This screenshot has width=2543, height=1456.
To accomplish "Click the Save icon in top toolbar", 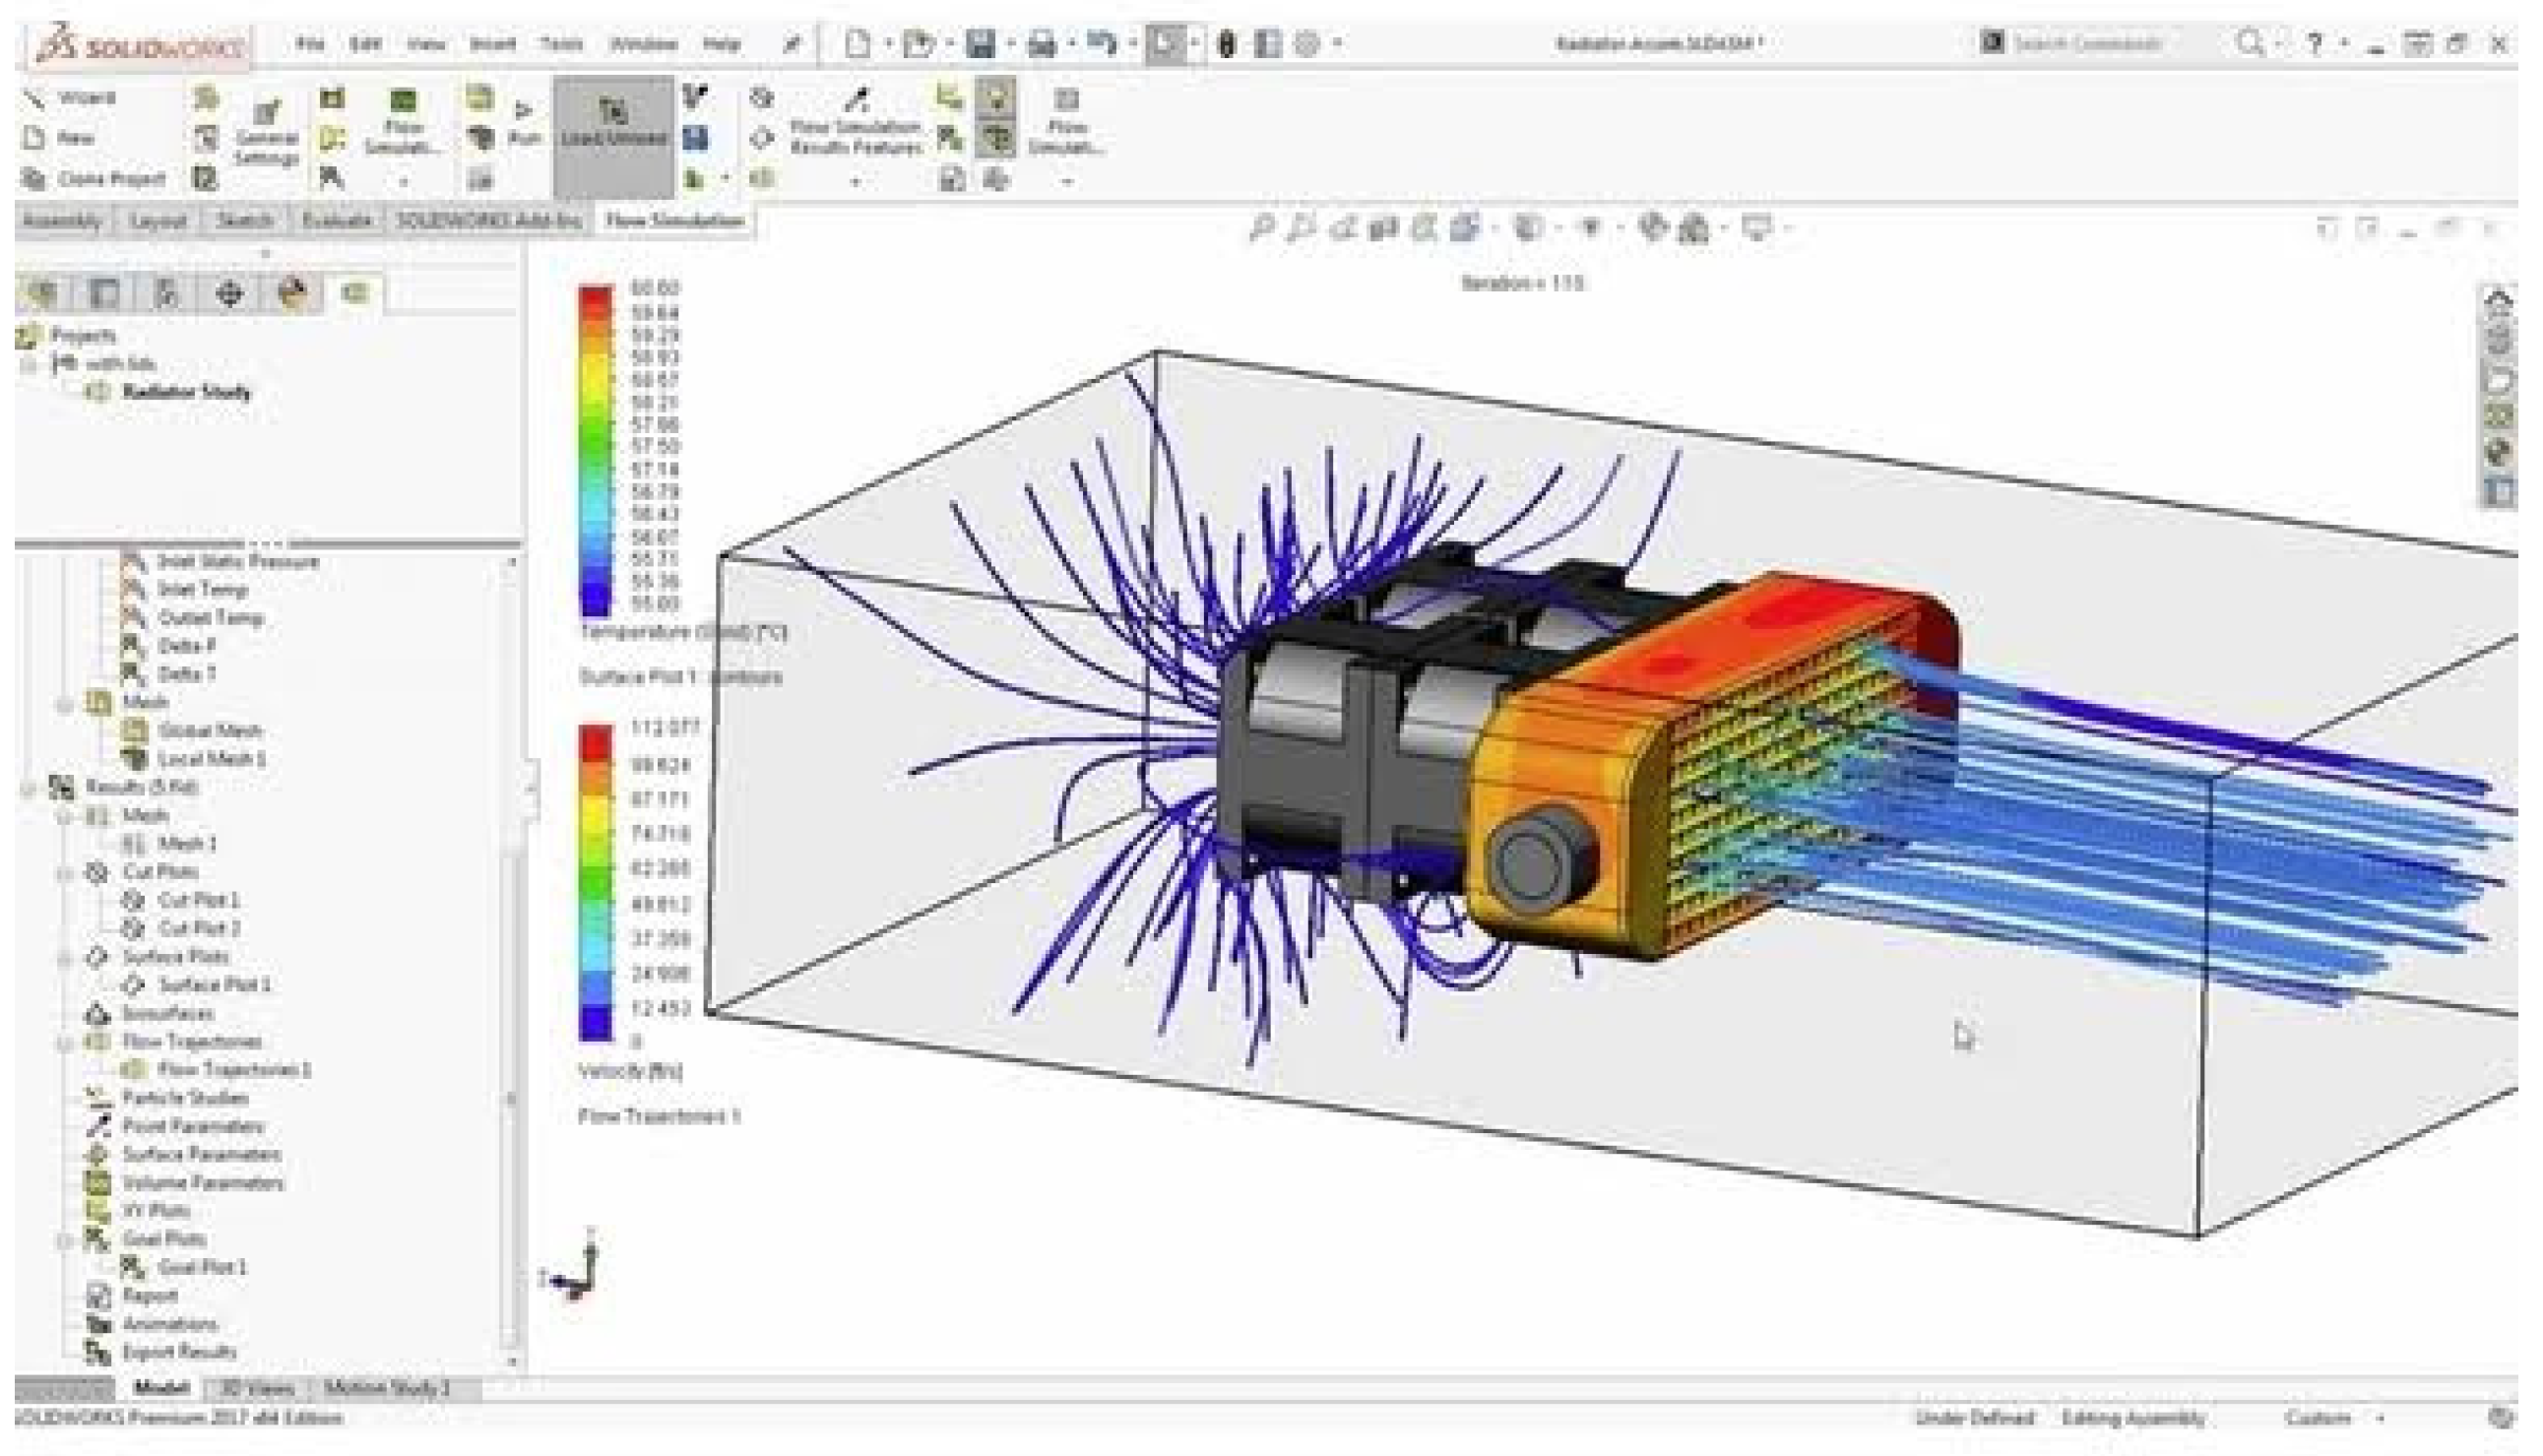I will (981, 44).
